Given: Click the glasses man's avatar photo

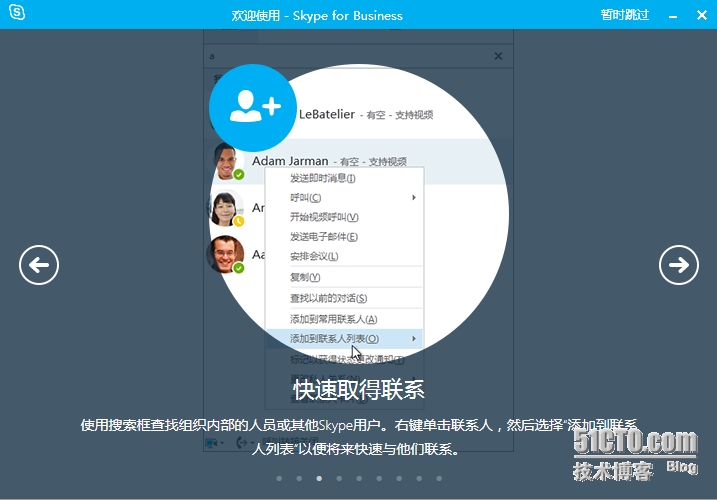Looking at the screenshot, I should (x=225, y=254).
